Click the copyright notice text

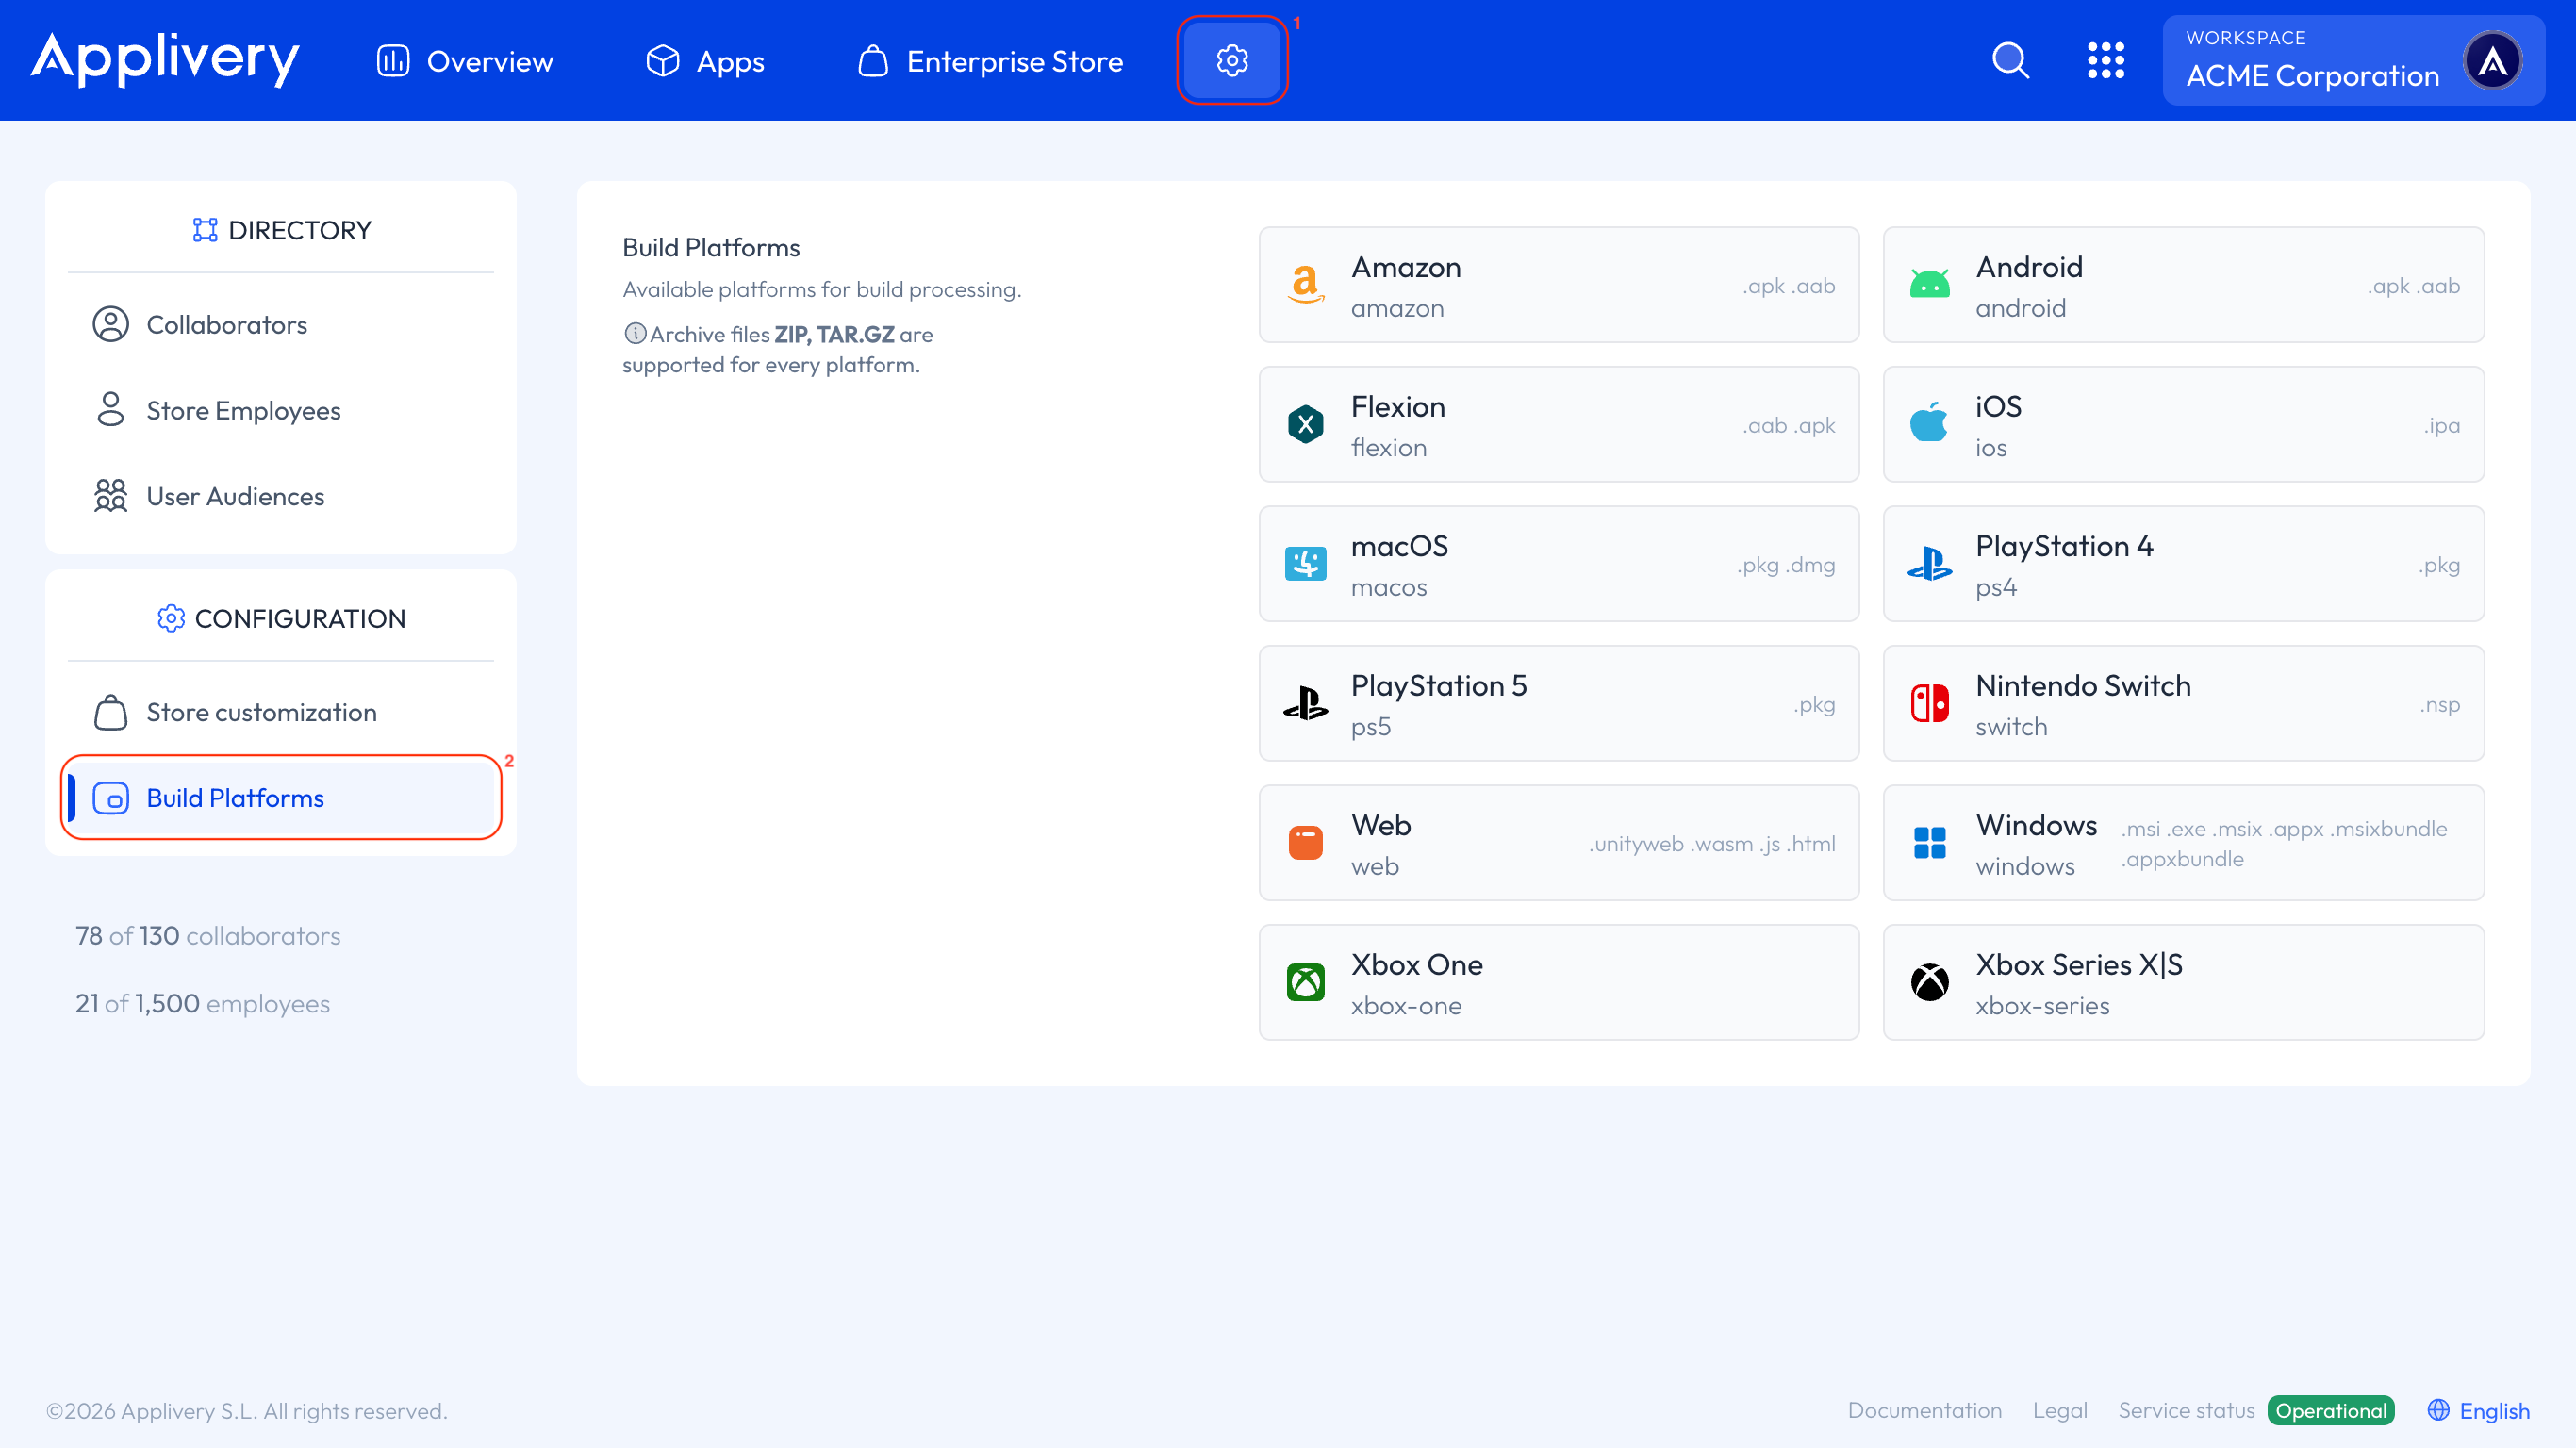coord(246,1411)
